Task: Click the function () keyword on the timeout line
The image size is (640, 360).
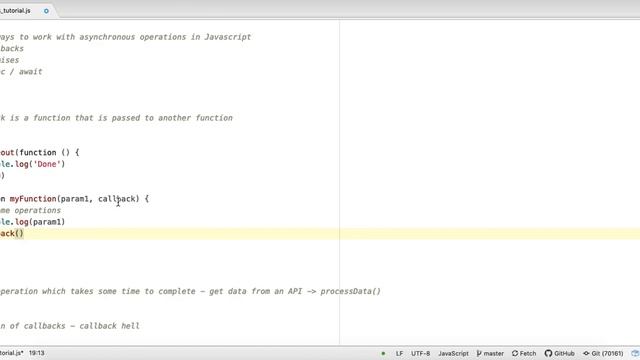Action: (44, 153)
